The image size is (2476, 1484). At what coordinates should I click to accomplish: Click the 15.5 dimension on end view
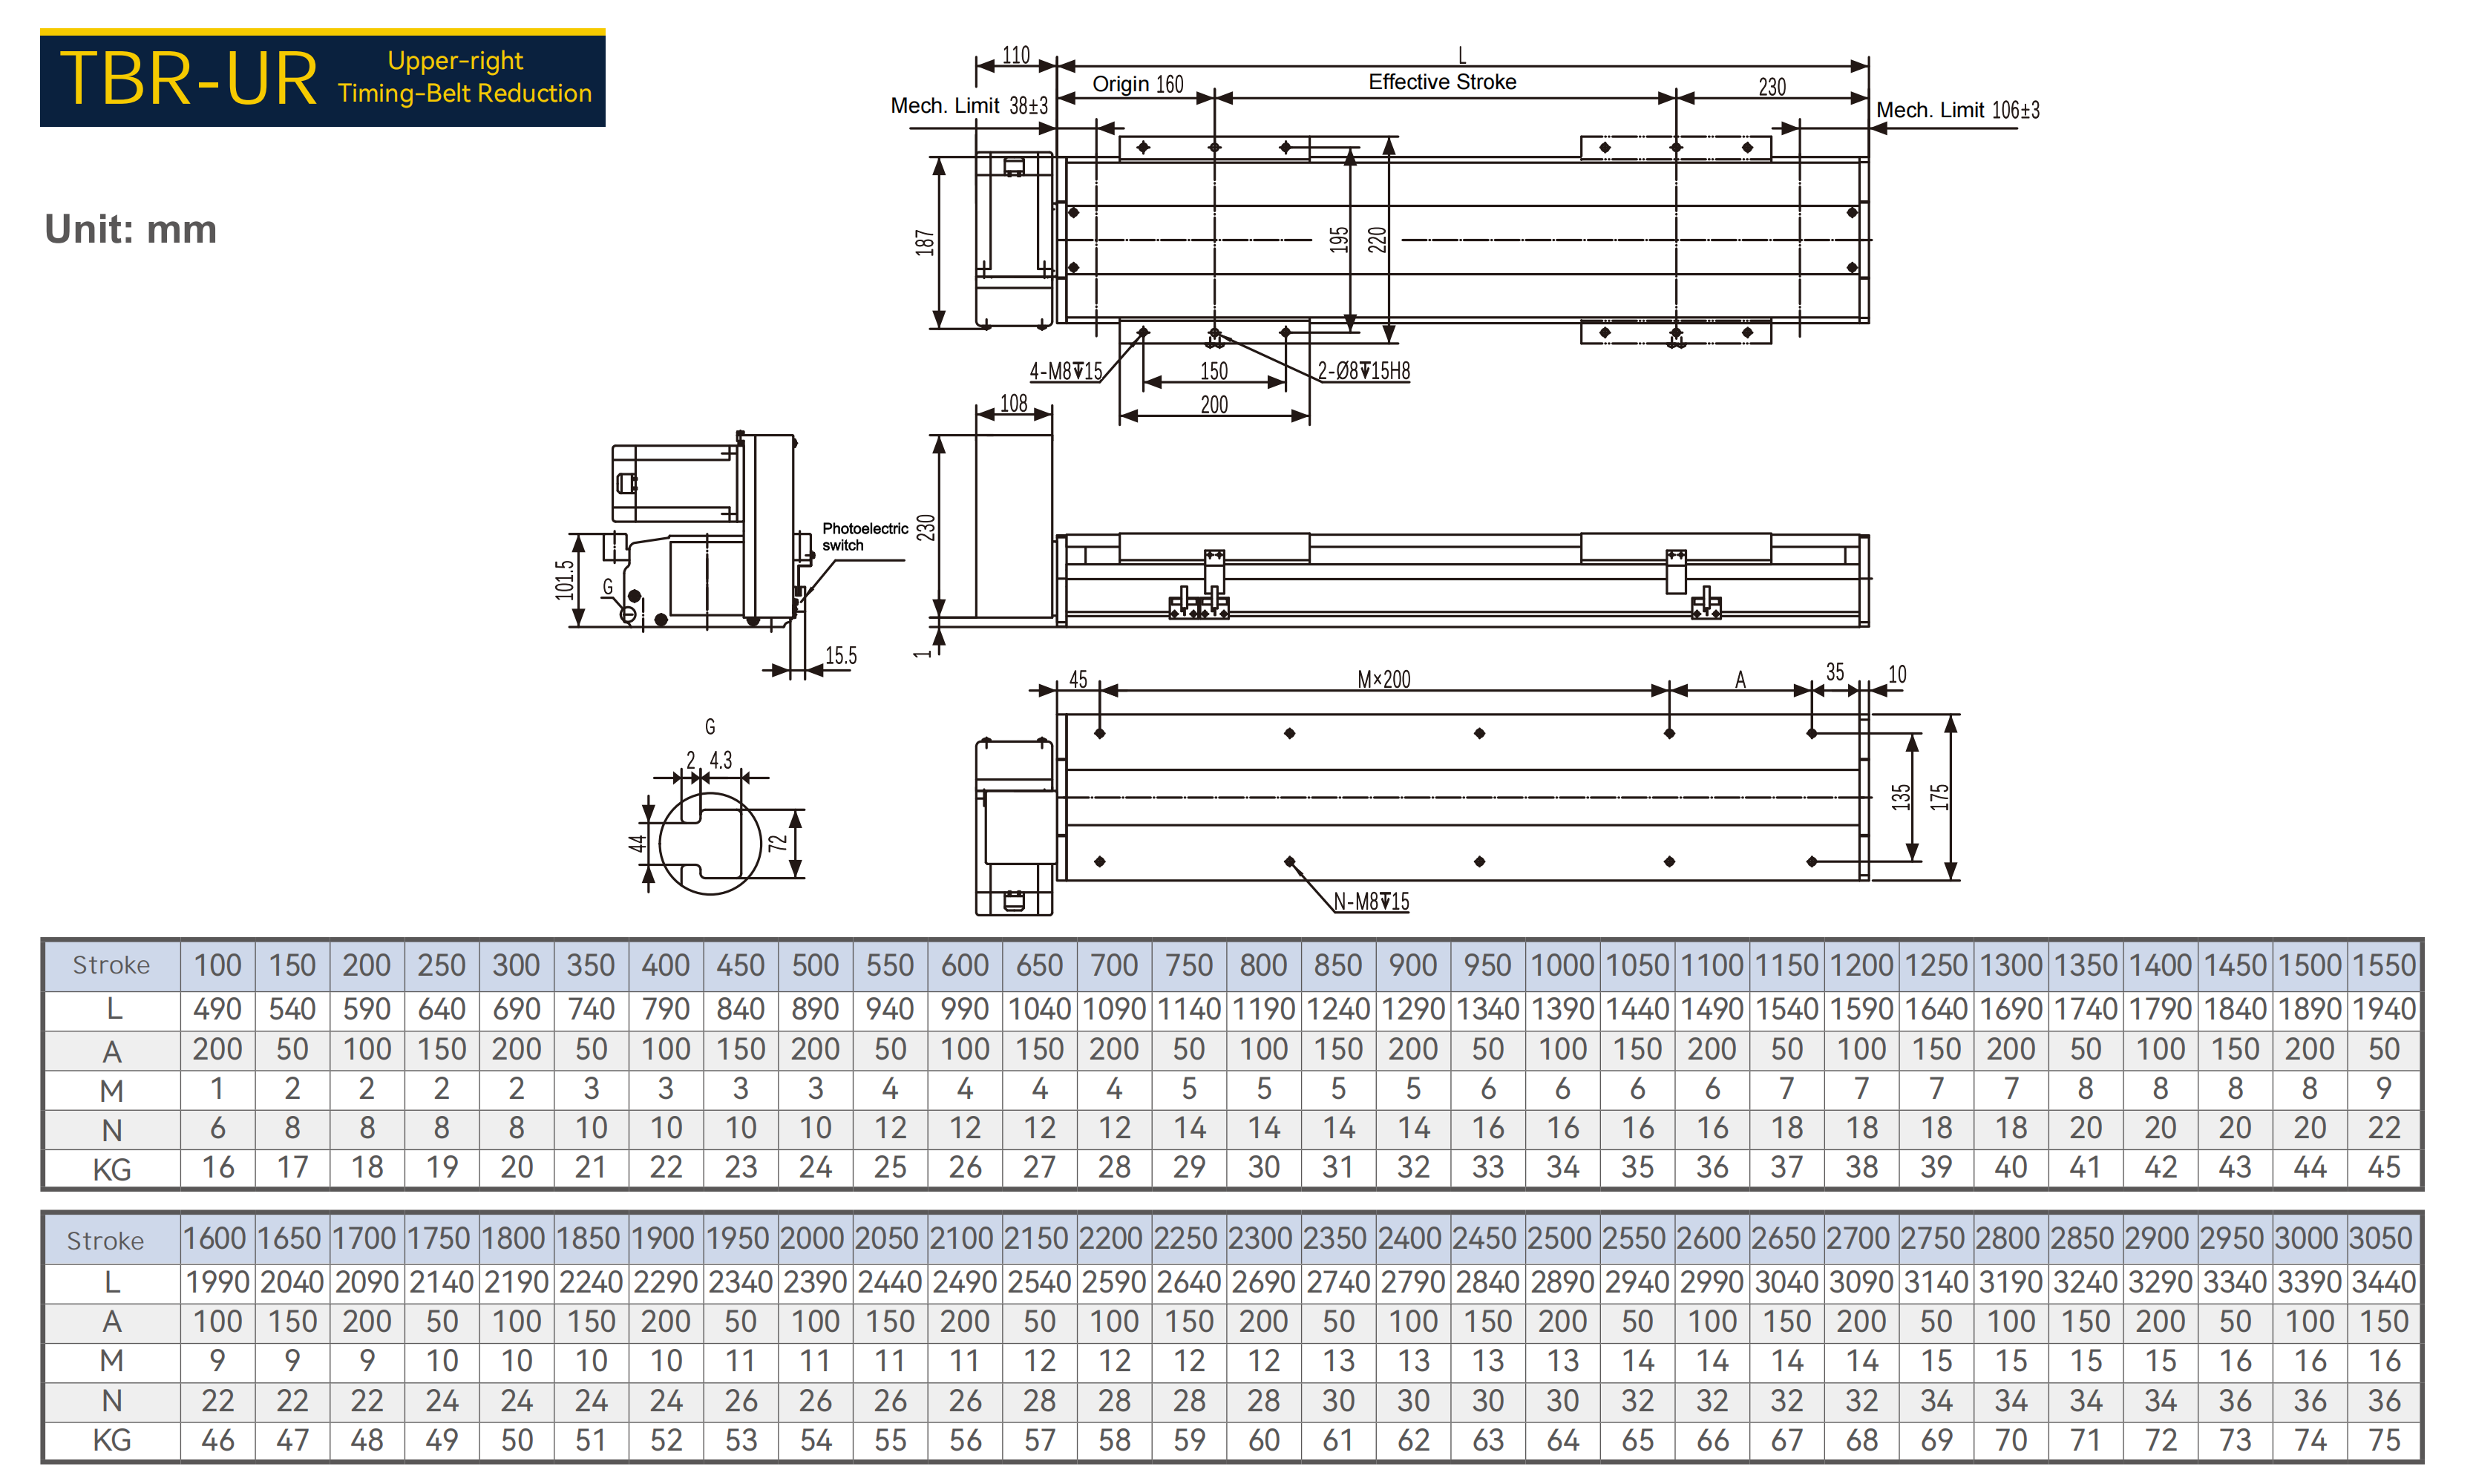[841, 655]
